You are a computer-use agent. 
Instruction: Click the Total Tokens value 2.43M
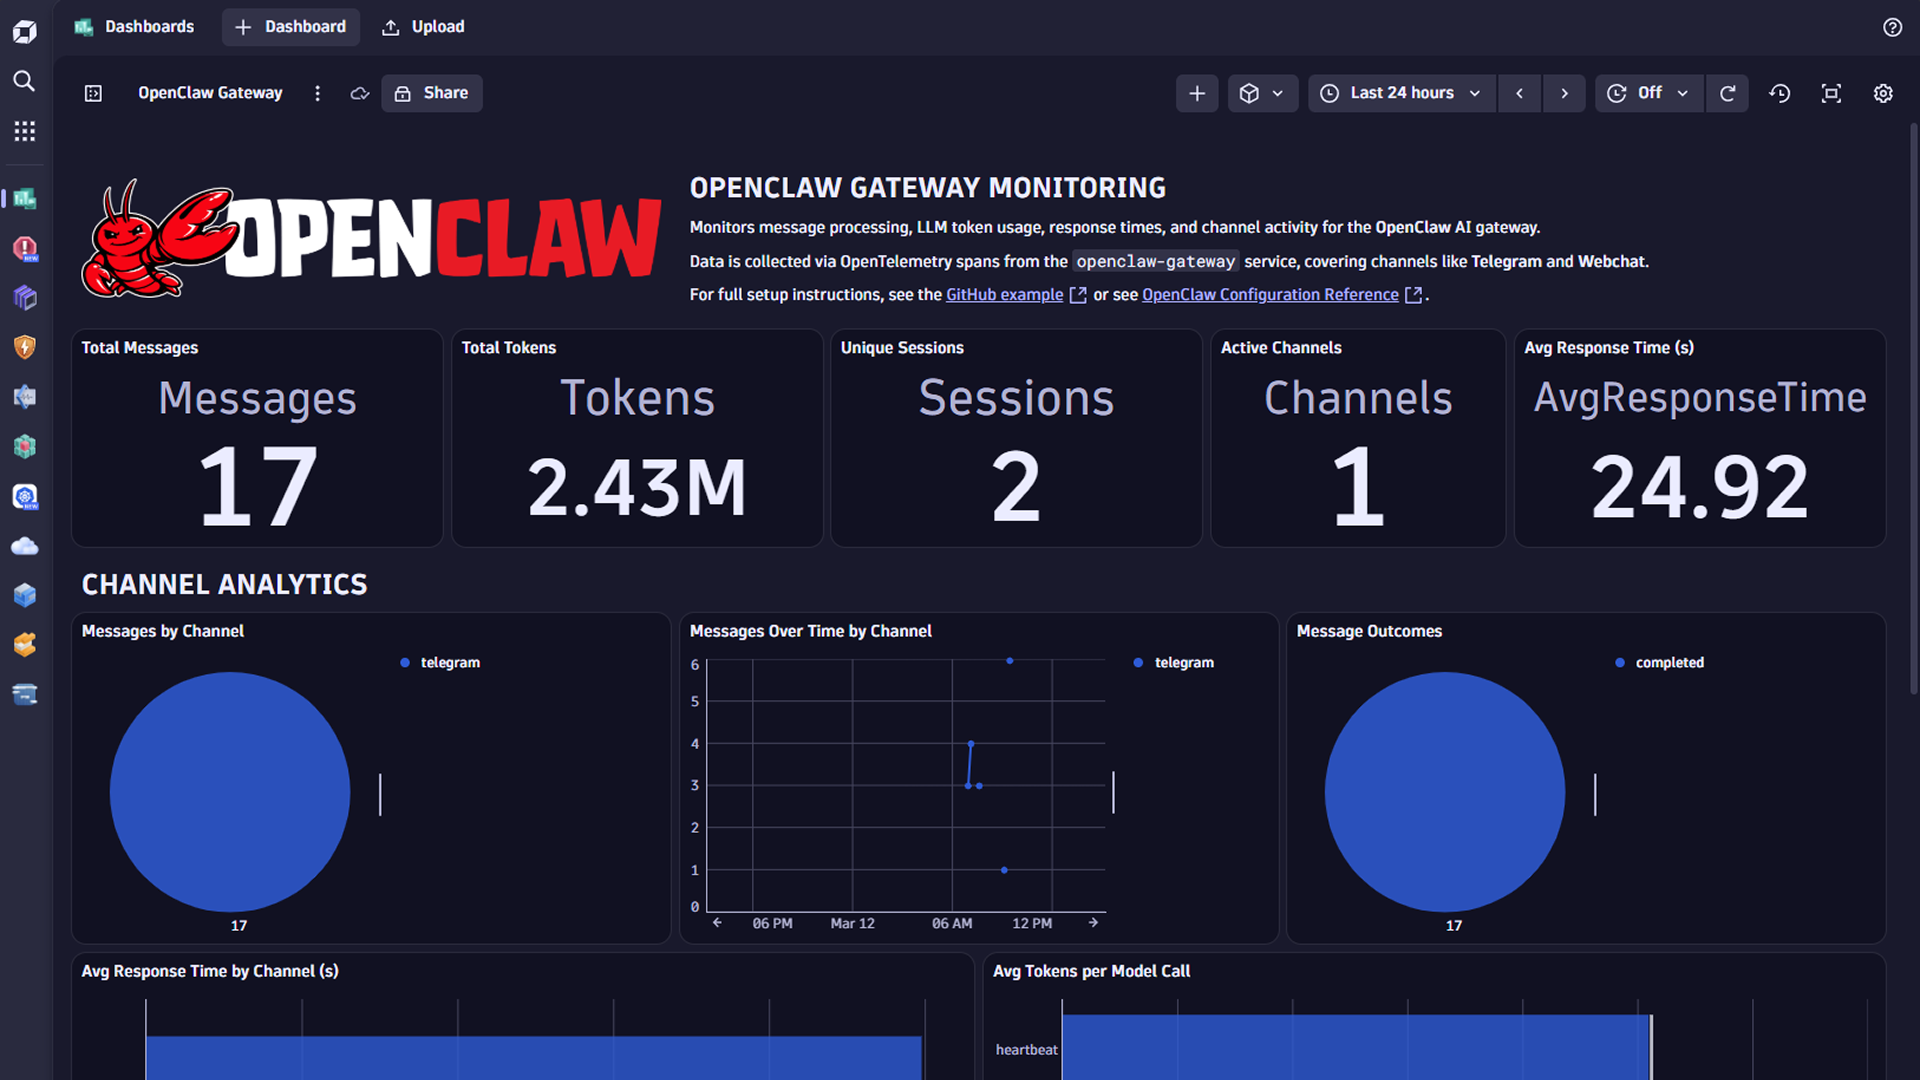[x=637, y=488]
